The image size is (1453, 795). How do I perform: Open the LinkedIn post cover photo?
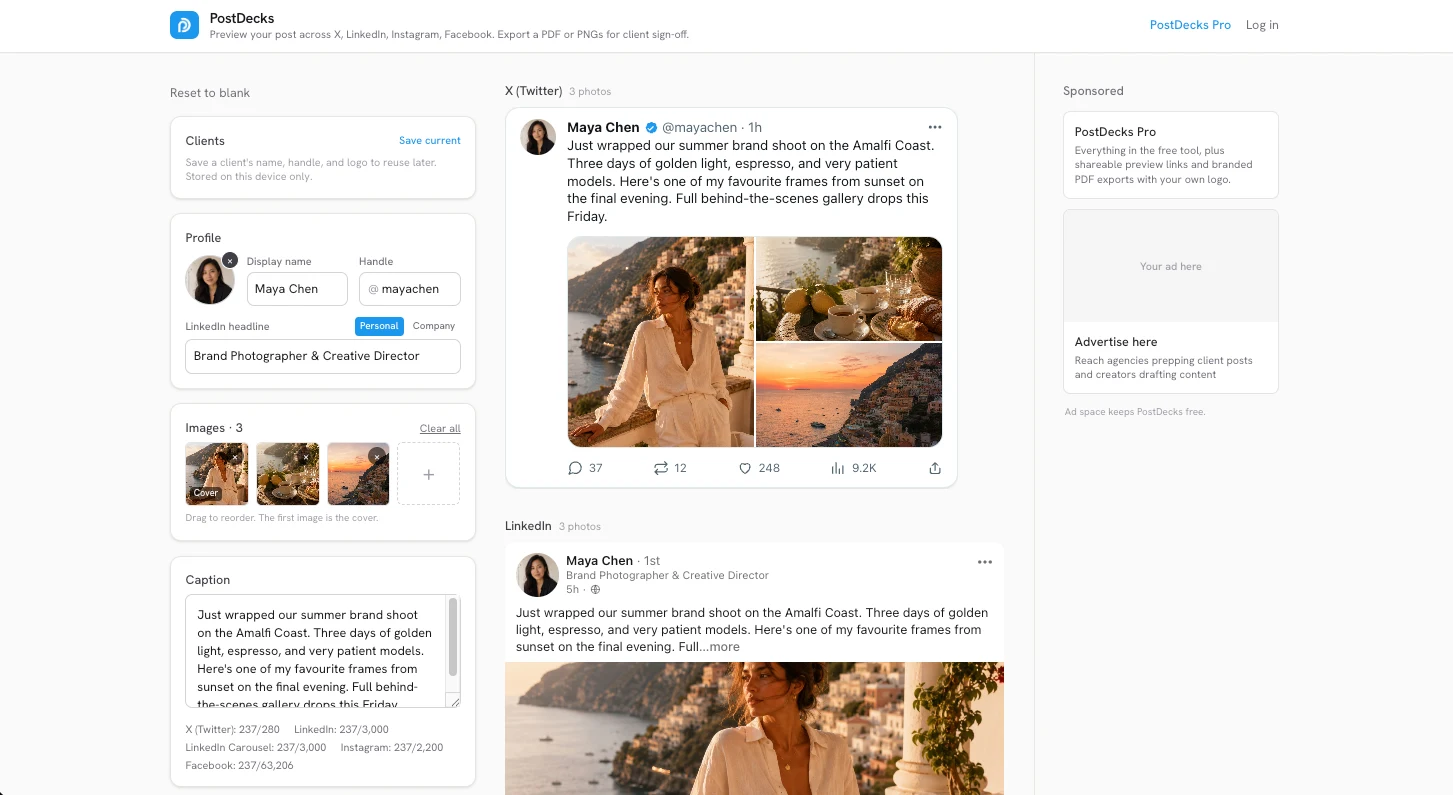[x=754, y=728]
